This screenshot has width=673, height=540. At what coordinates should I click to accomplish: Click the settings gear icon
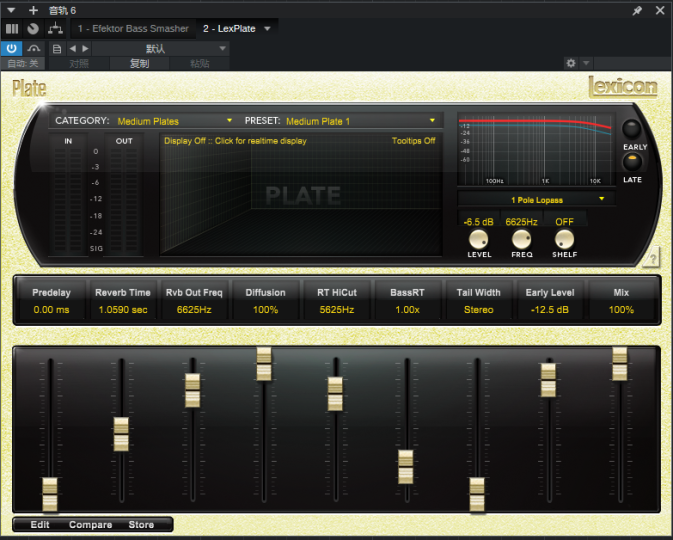(x=571, y=63)
